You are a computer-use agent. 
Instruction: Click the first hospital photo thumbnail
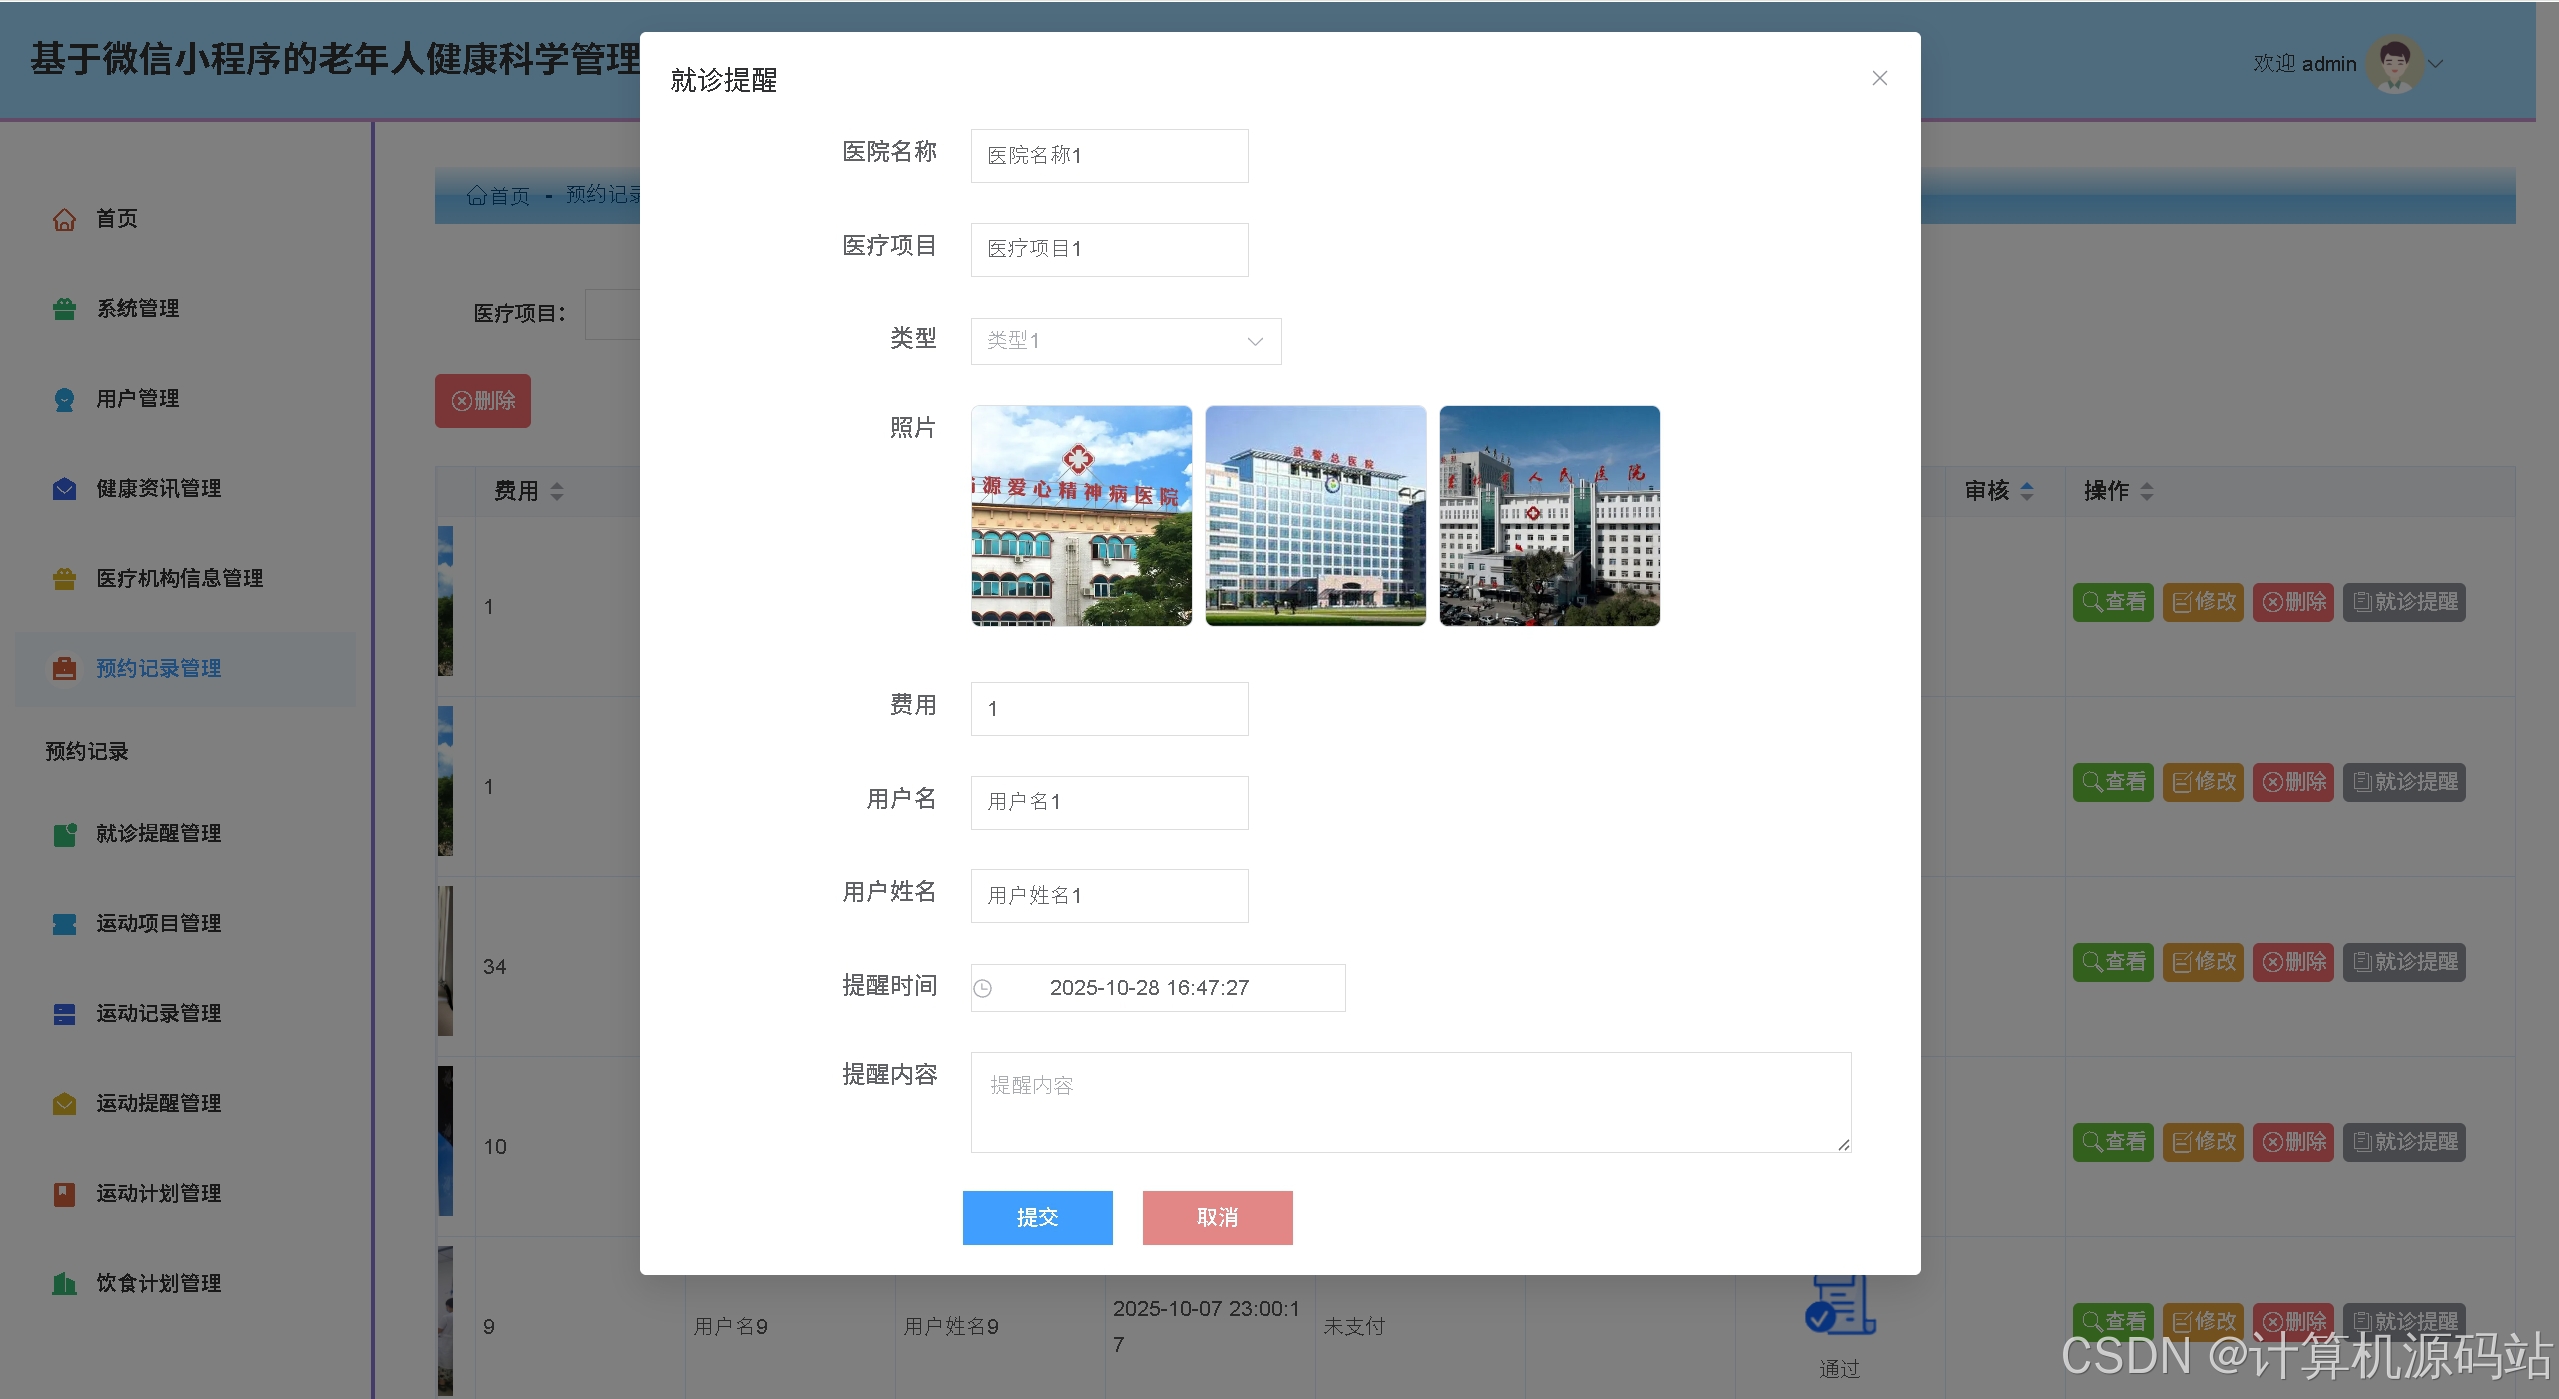(x=1081, y=516)
